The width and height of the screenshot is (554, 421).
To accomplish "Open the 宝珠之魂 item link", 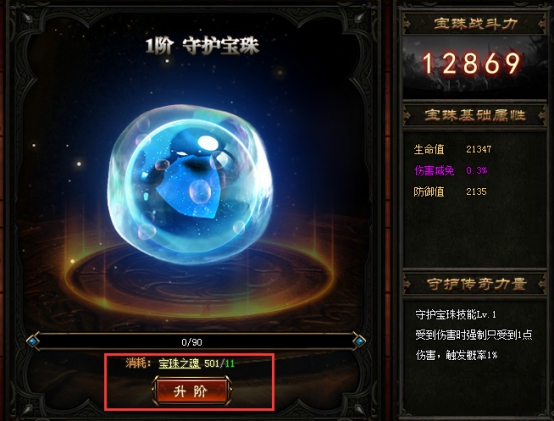I will (179, 363).
